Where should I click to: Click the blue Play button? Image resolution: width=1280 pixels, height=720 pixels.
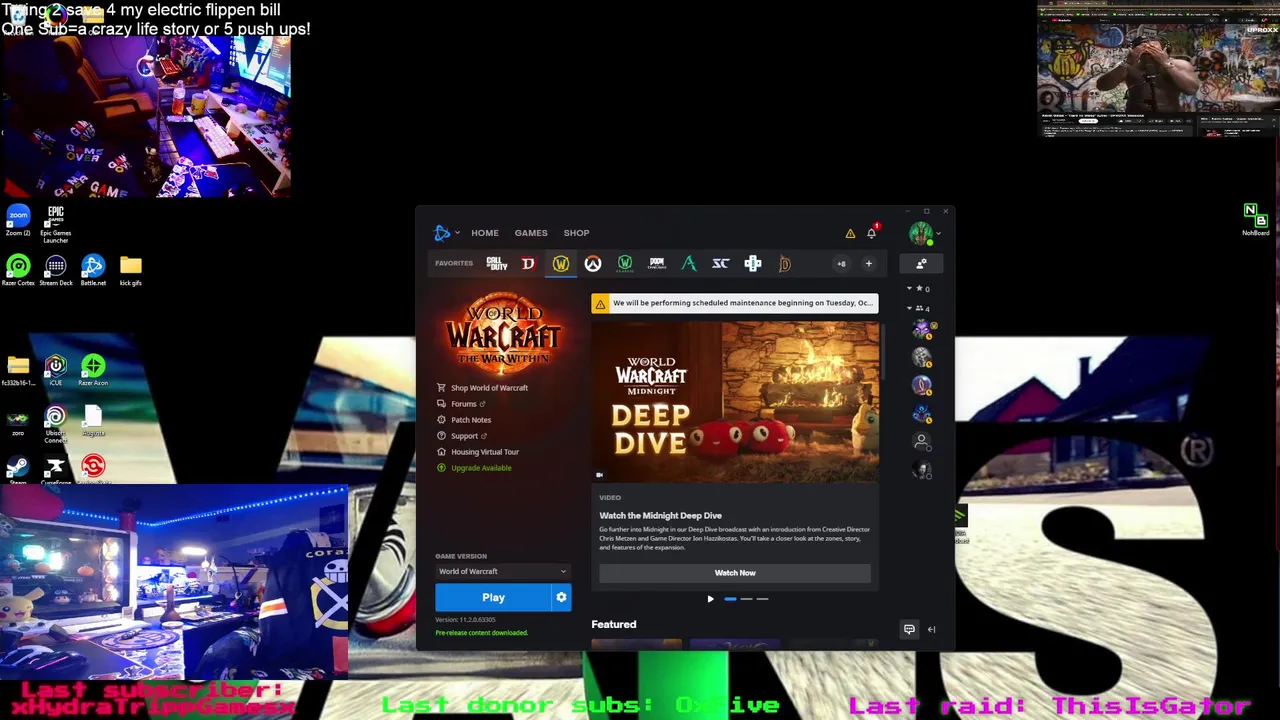point(493,598)
